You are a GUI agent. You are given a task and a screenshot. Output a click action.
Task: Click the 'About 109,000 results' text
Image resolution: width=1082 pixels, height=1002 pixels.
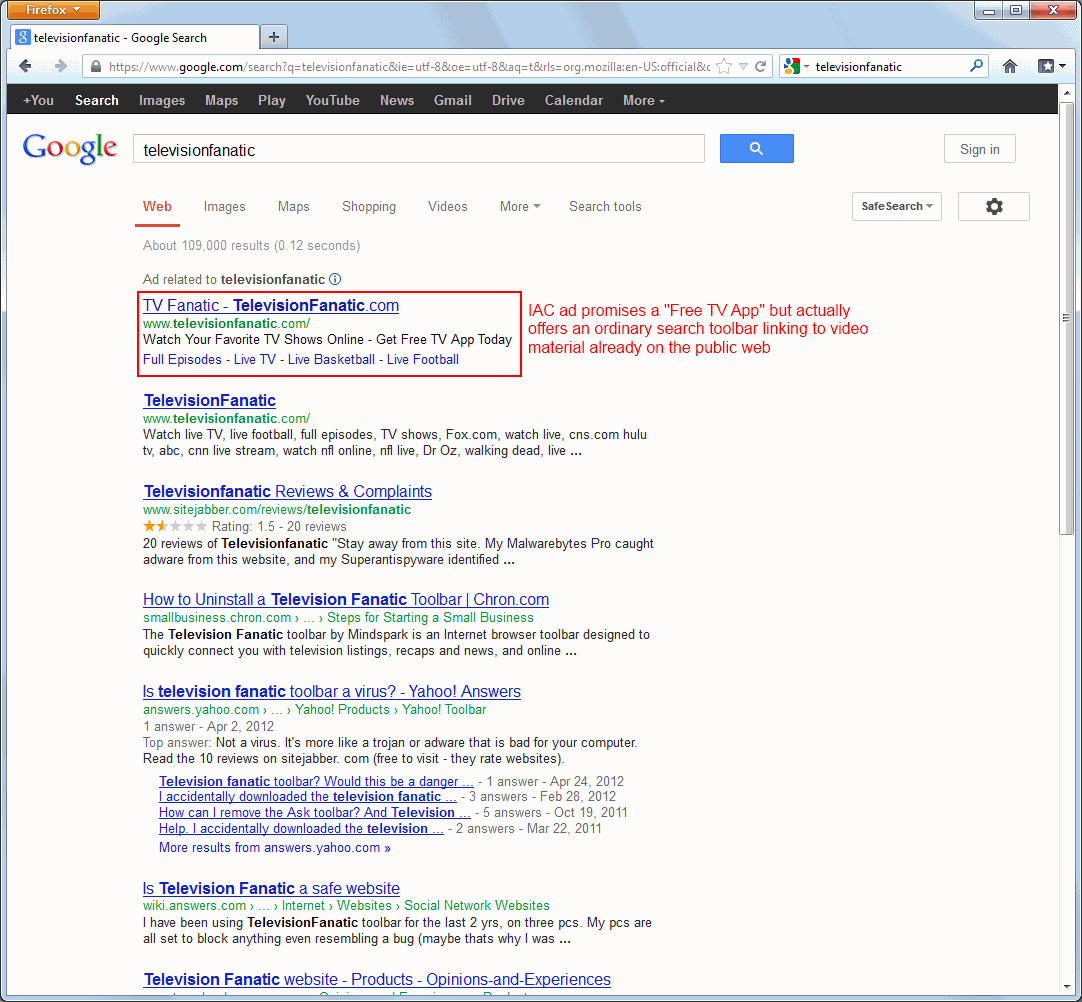point(251,246)
